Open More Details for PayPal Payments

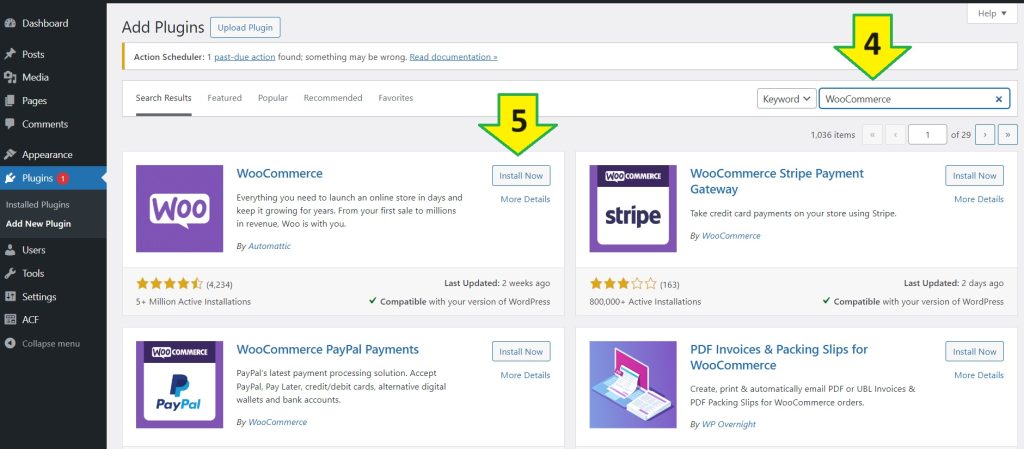point(525,375)
